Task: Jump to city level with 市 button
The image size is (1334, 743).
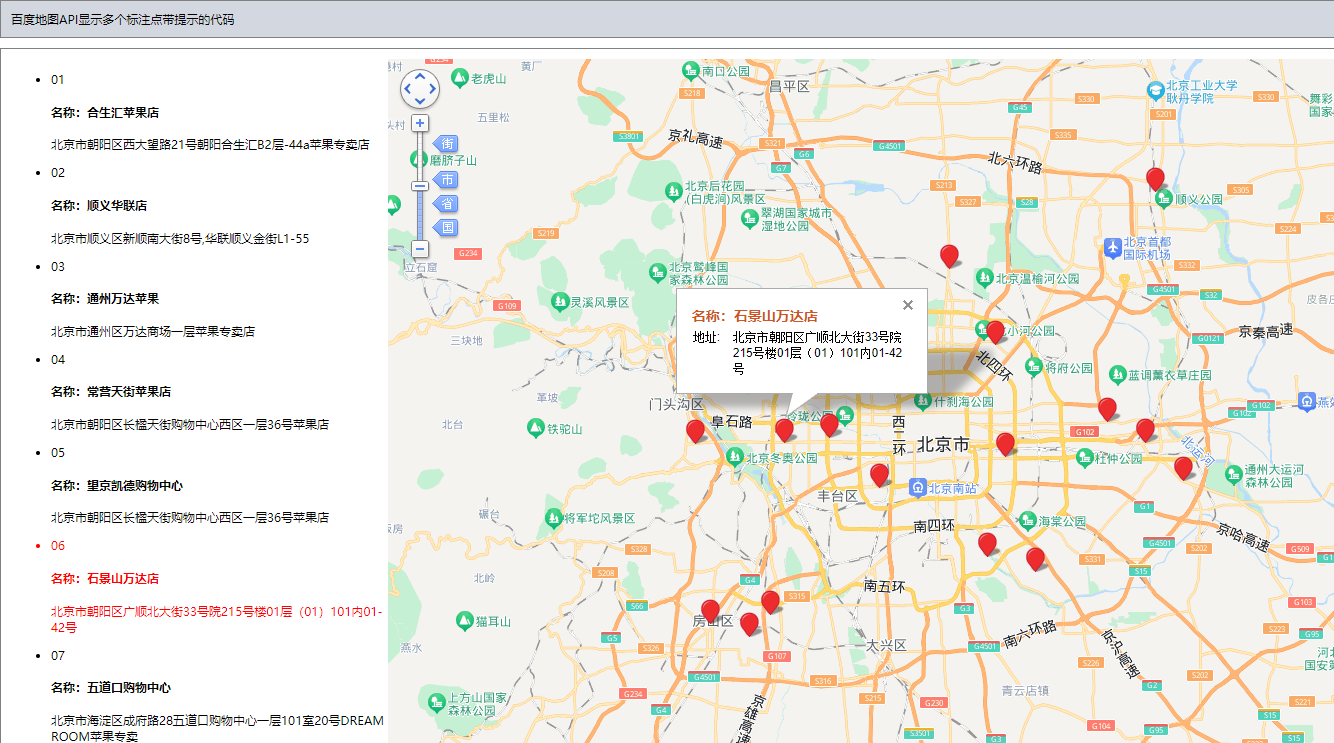Action: coord(445,180)
